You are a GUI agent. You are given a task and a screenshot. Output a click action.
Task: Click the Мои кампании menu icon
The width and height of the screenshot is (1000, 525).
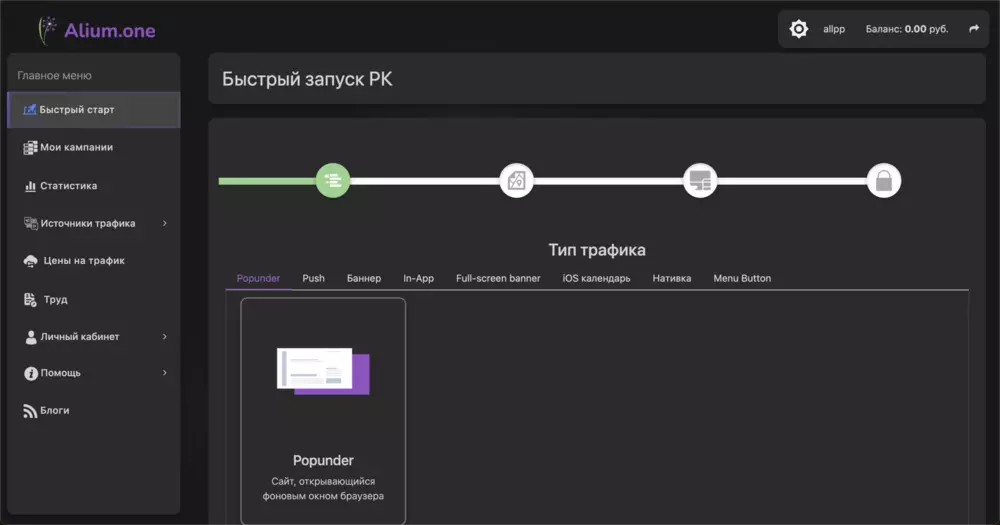tap(30, 147)
